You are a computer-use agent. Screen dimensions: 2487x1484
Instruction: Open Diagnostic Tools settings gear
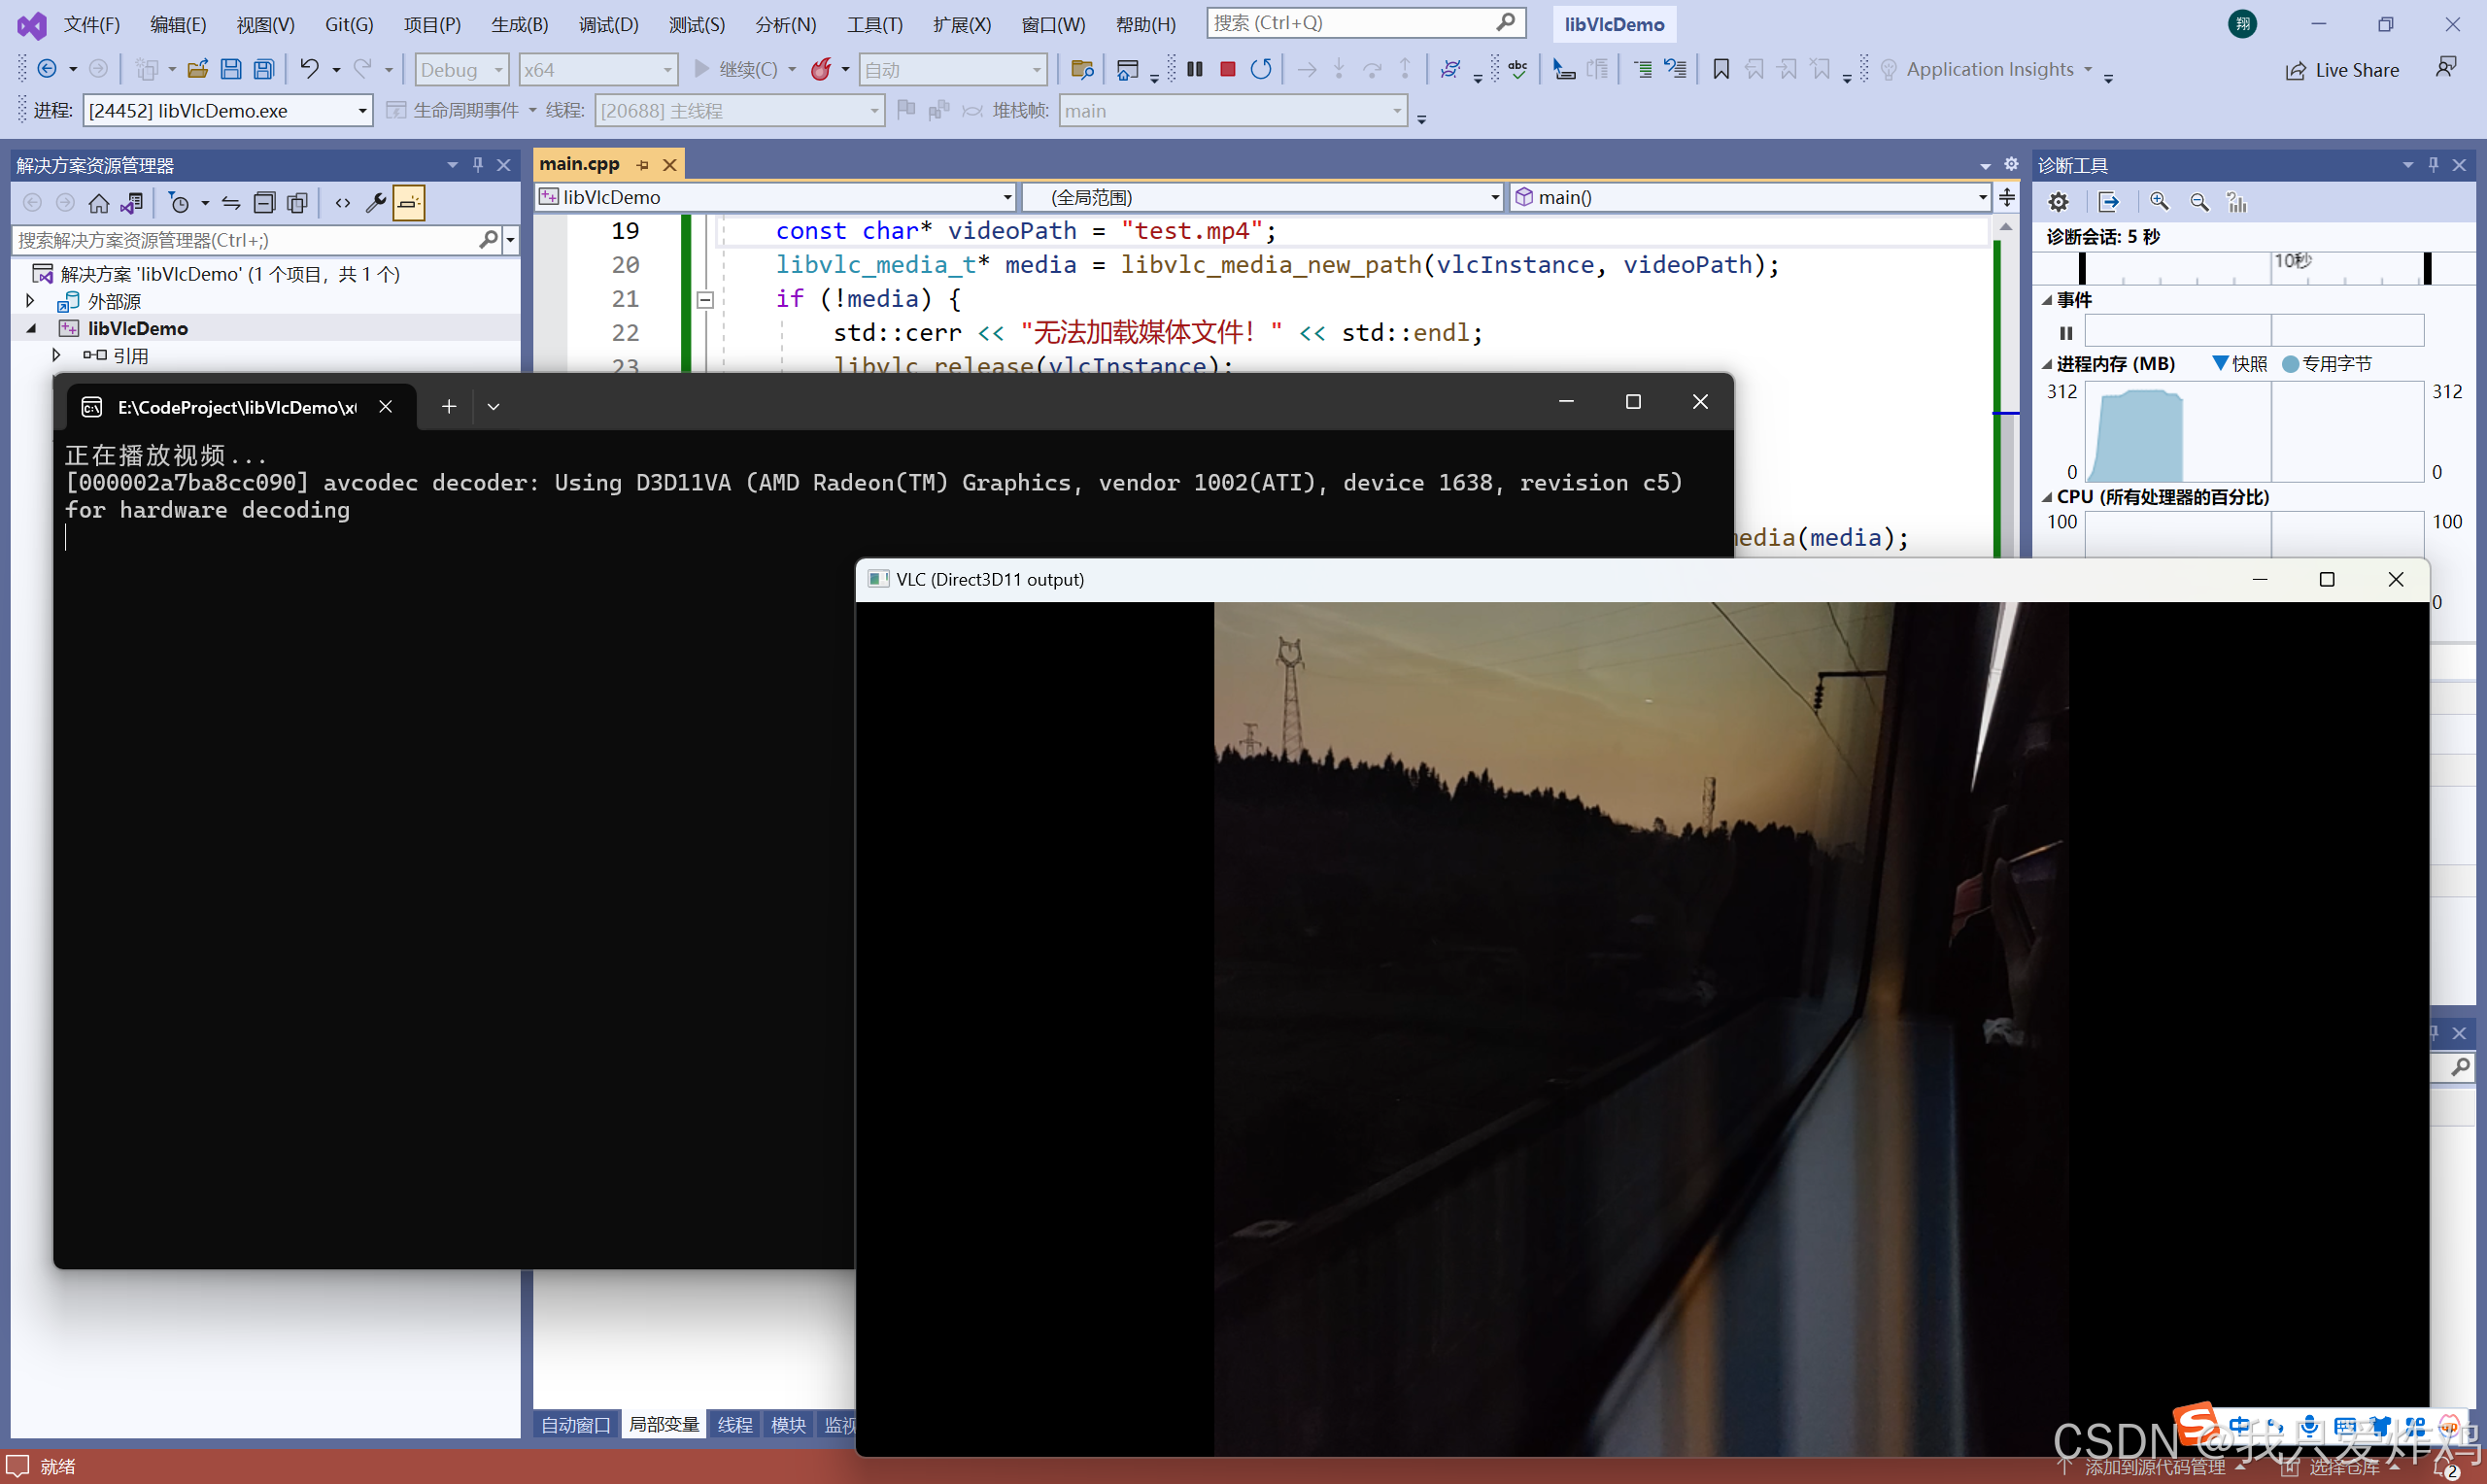2058,202
